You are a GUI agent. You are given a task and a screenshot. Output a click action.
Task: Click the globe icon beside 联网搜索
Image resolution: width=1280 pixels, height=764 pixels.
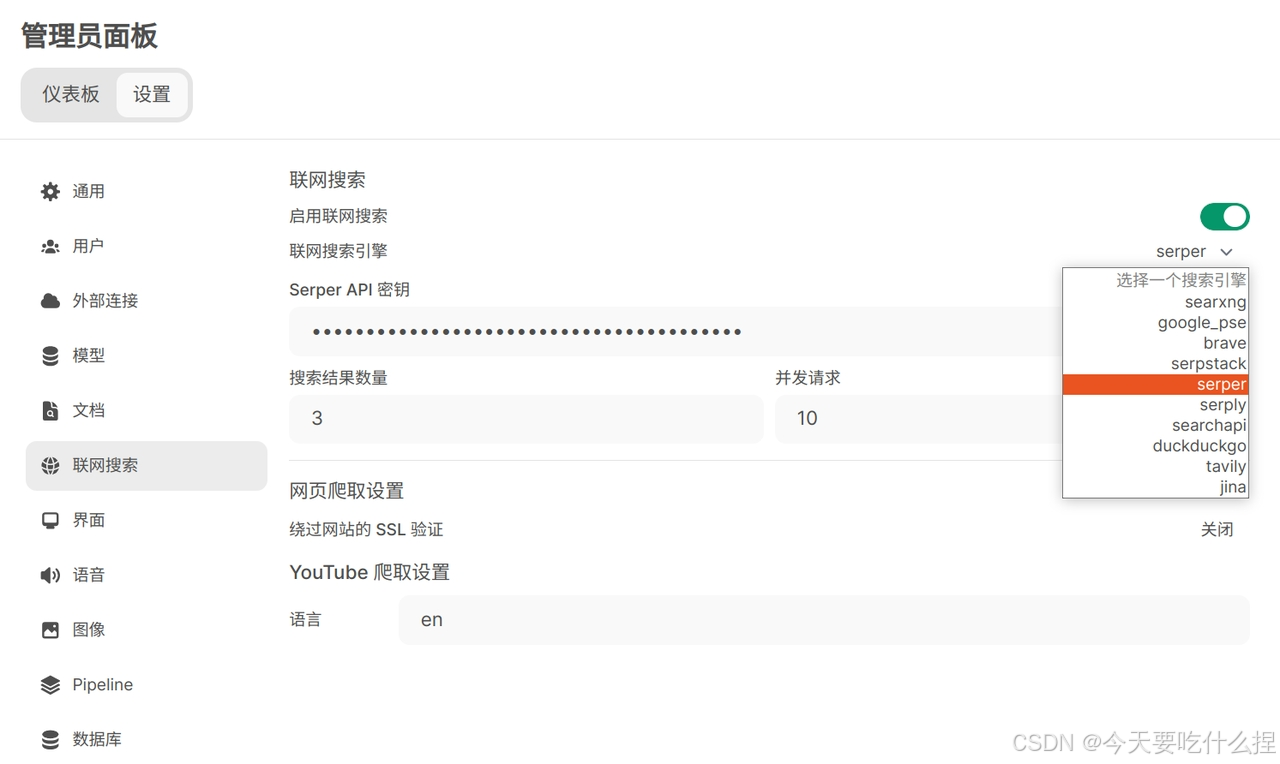pos(50,466)
